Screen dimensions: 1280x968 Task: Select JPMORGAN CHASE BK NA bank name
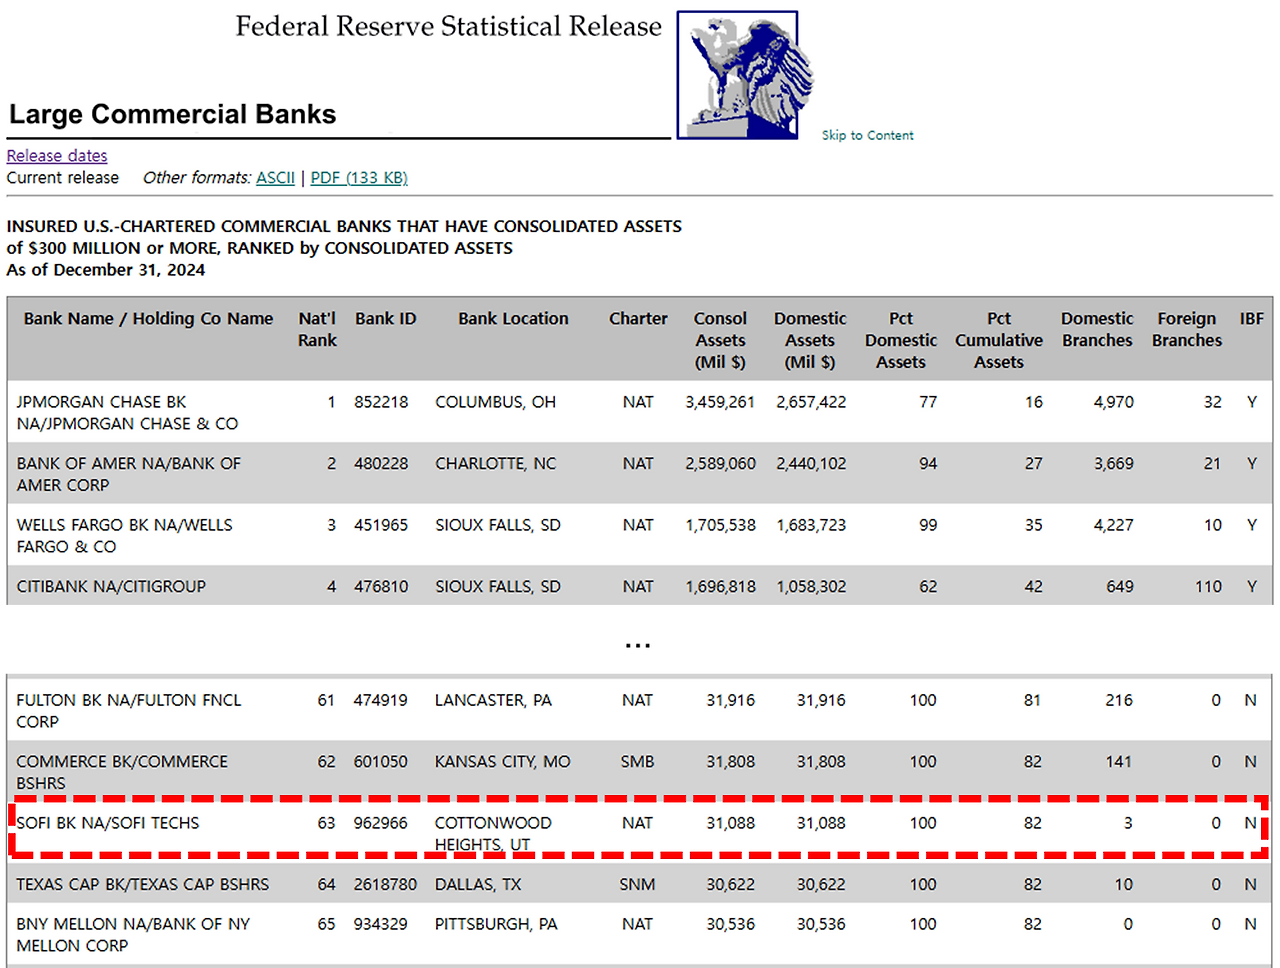tap(127, 412)
